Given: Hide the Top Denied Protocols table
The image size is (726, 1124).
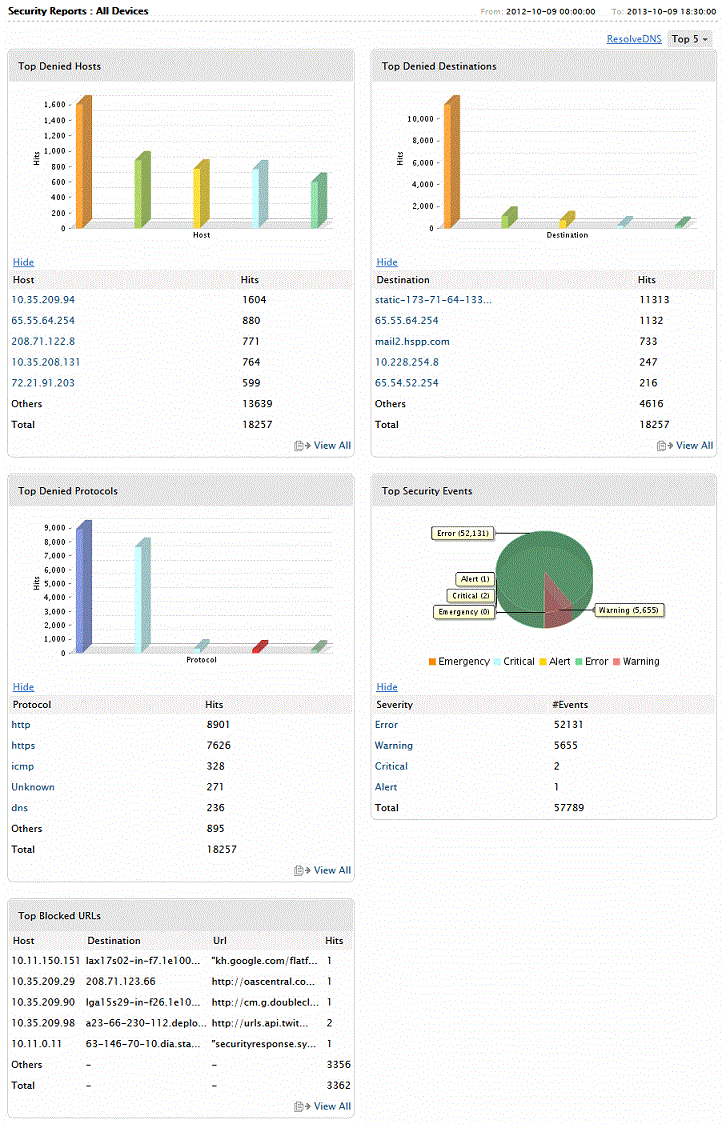Looking at the screenshot, I should coord(23,687).
